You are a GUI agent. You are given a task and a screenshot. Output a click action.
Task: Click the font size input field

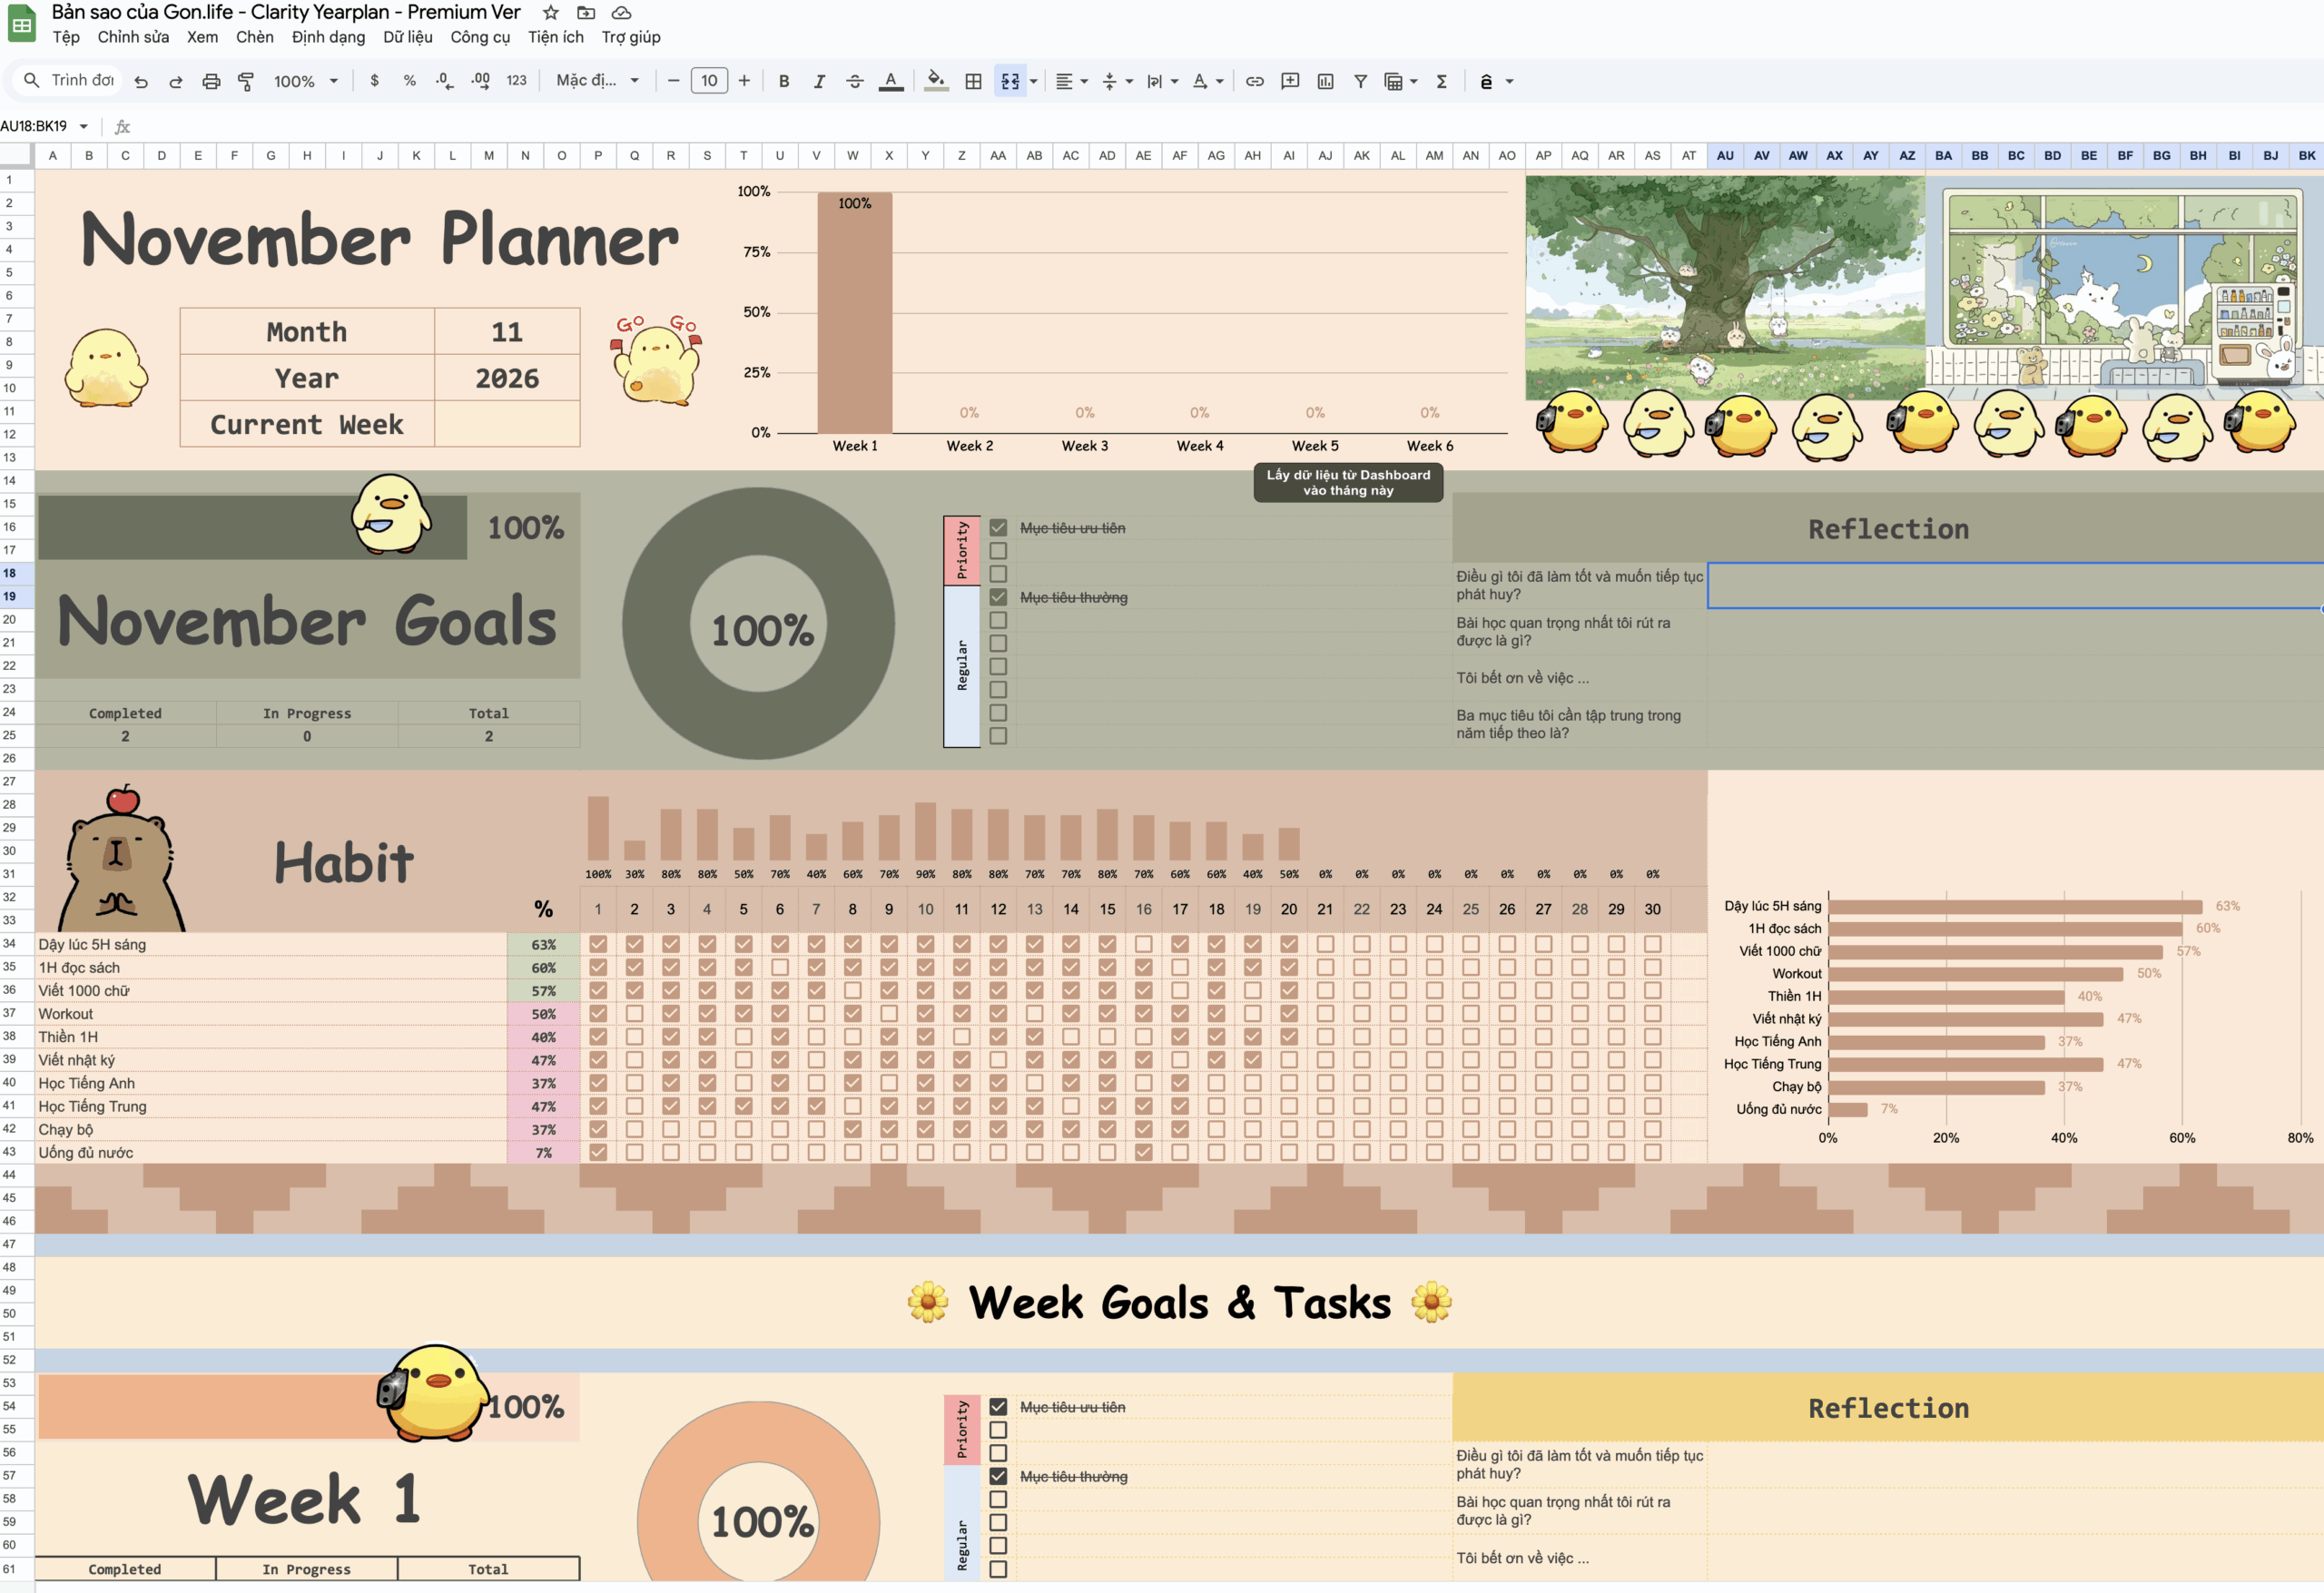pyautogui.click(x=709, y=81)
